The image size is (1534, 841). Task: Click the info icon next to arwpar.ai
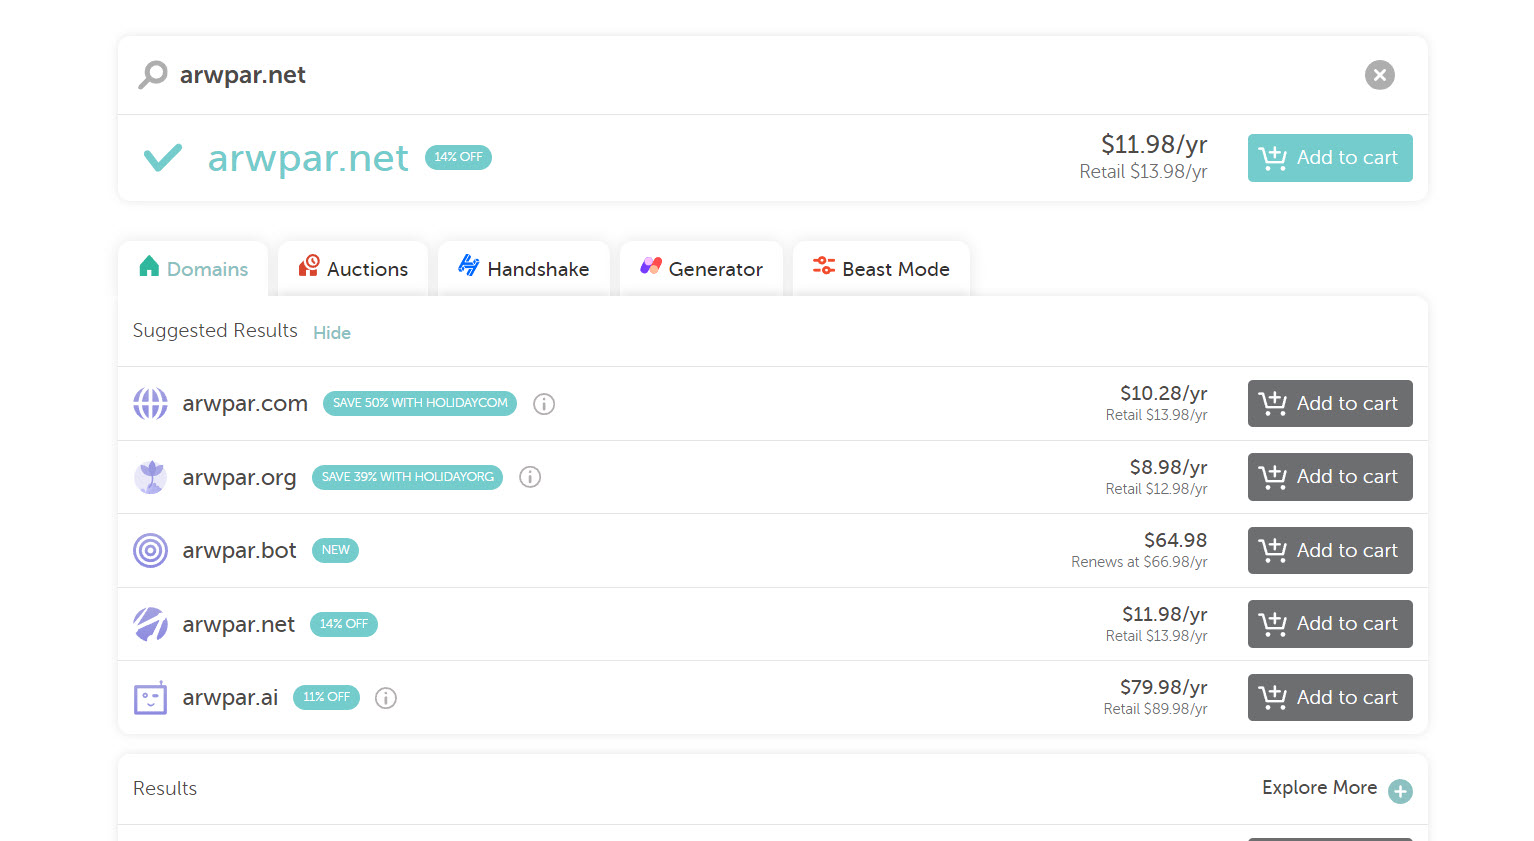click(386, 698)
